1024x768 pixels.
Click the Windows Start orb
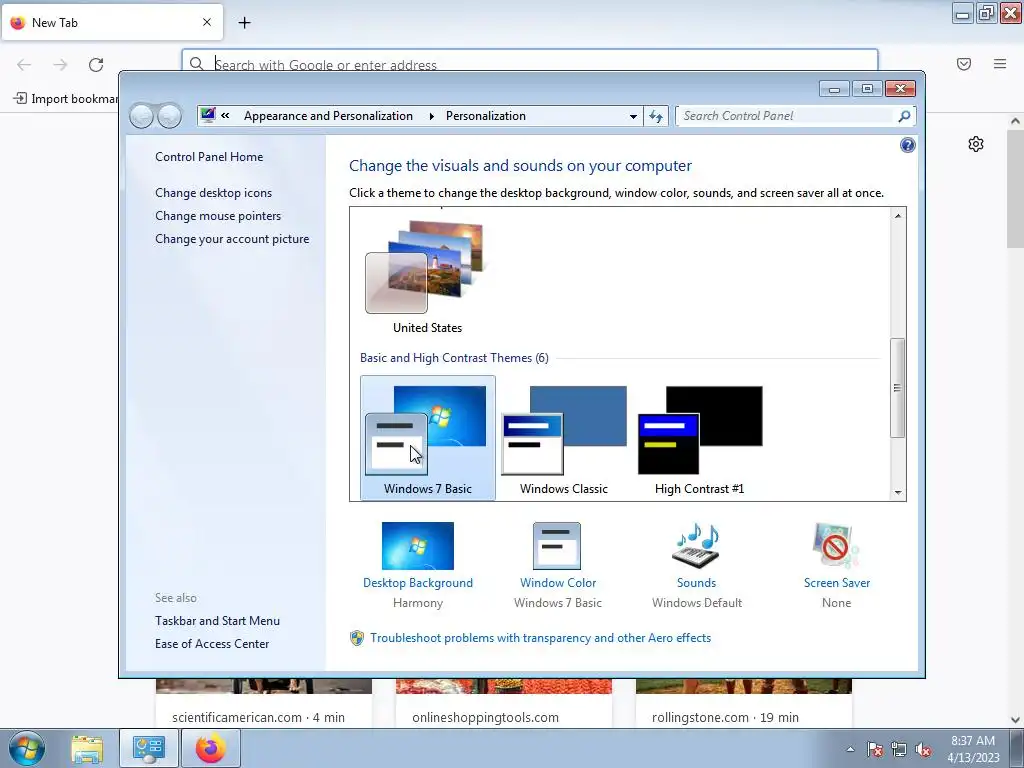click(x=27, y=748)
